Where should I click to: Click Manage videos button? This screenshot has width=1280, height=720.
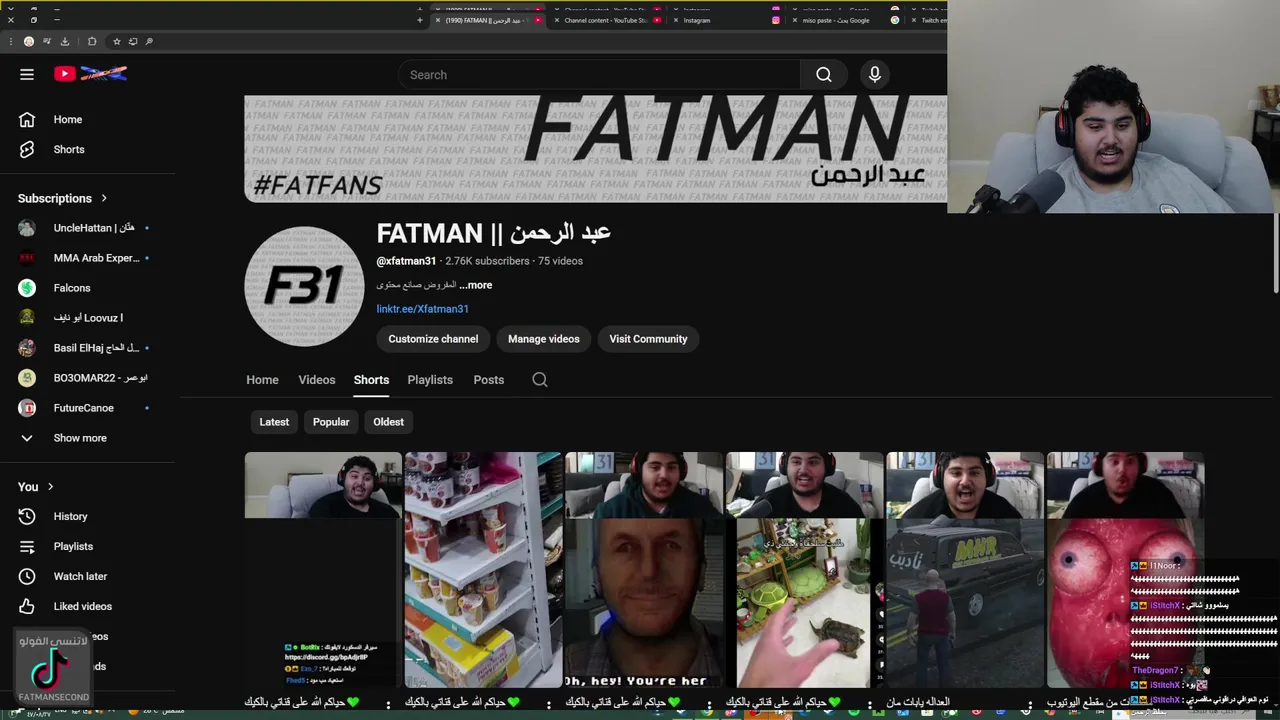point(543,339)
